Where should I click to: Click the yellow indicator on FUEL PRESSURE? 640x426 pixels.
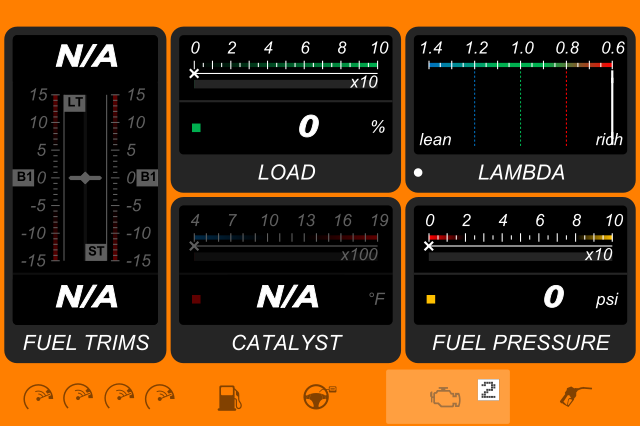coord(431,300)
